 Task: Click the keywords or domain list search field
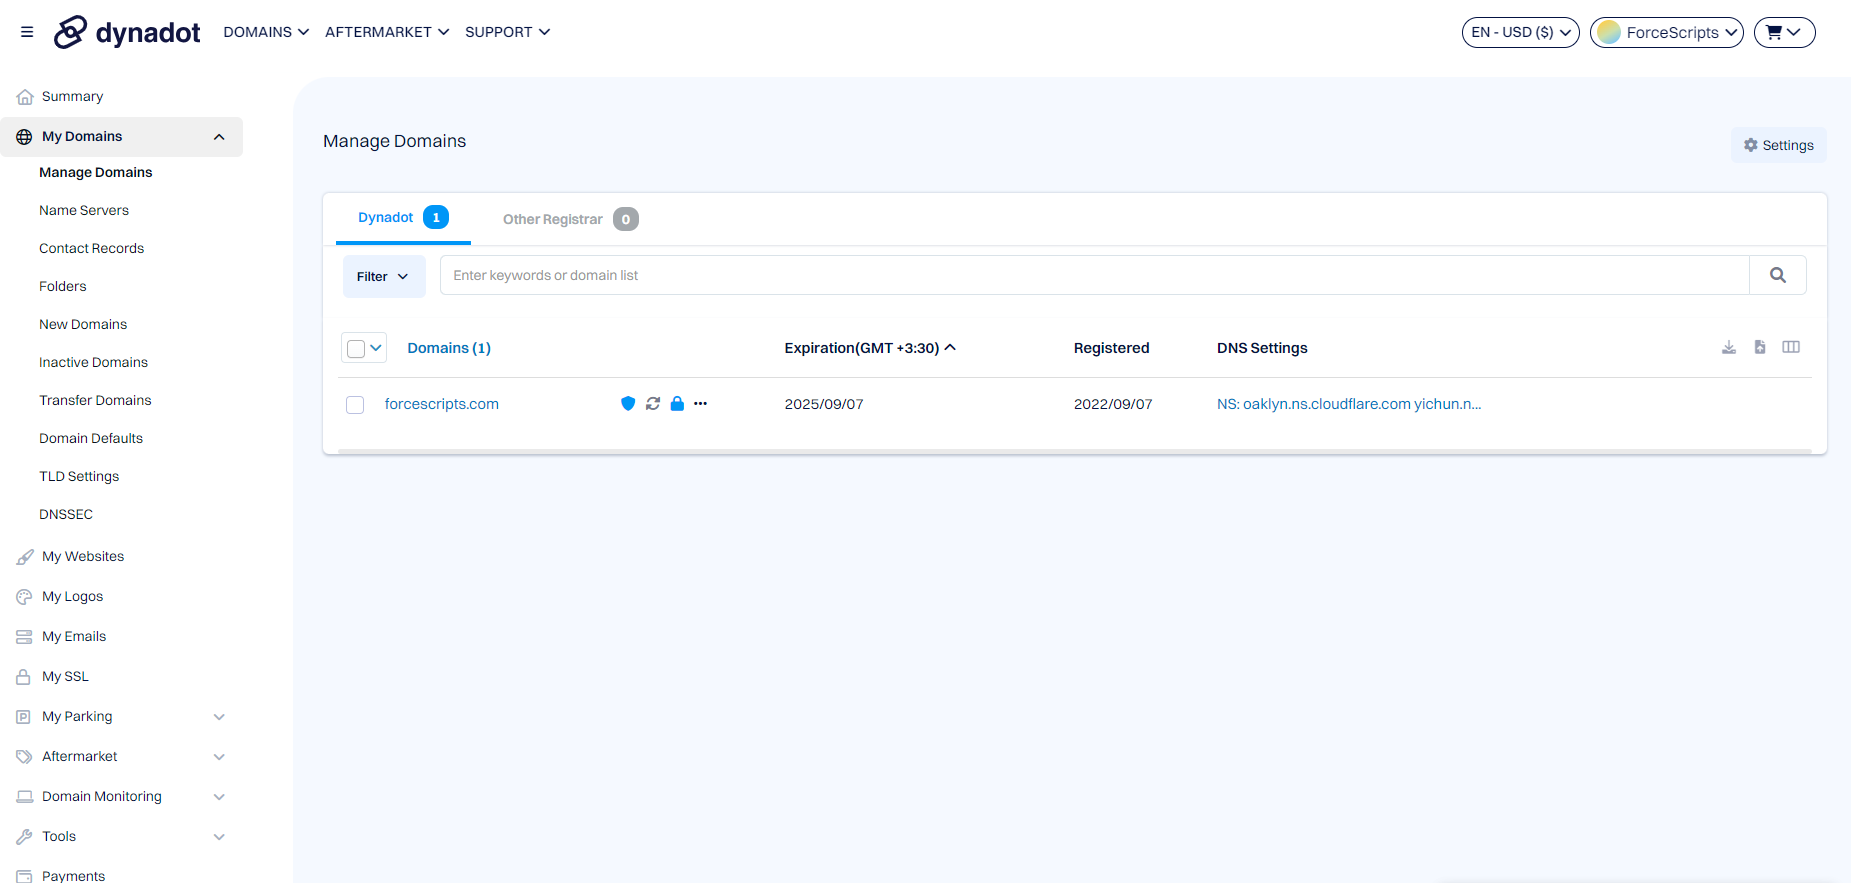pos(1095,275)
